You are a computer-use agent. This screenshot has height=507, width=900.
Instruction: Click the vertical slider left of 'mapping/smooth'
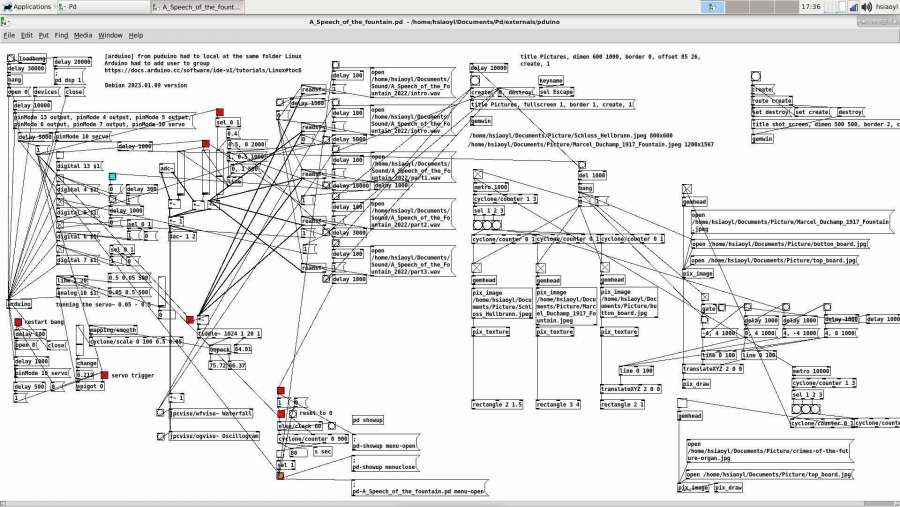[80, 341]
